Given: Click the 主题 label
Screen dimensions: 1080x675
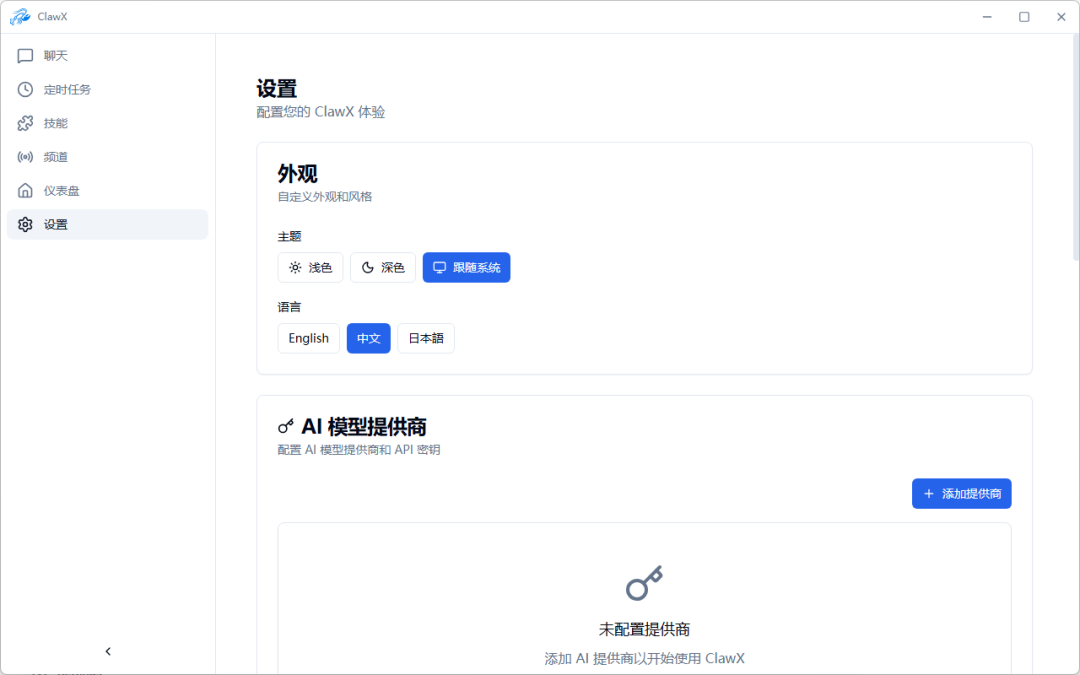Looking at the screenshot, I should point(289,236).
